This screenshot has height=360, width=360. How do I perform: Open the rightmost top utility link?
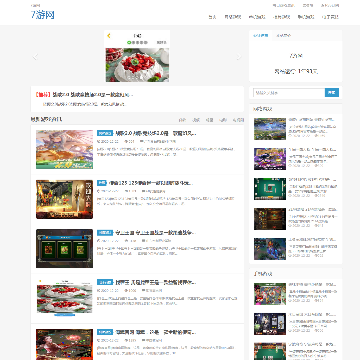(330, 5)
